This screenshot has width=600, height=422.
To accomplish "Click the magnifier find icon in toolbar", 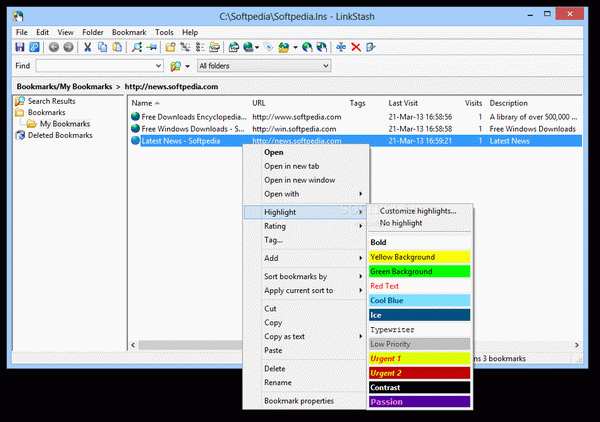I will (137, 47).
